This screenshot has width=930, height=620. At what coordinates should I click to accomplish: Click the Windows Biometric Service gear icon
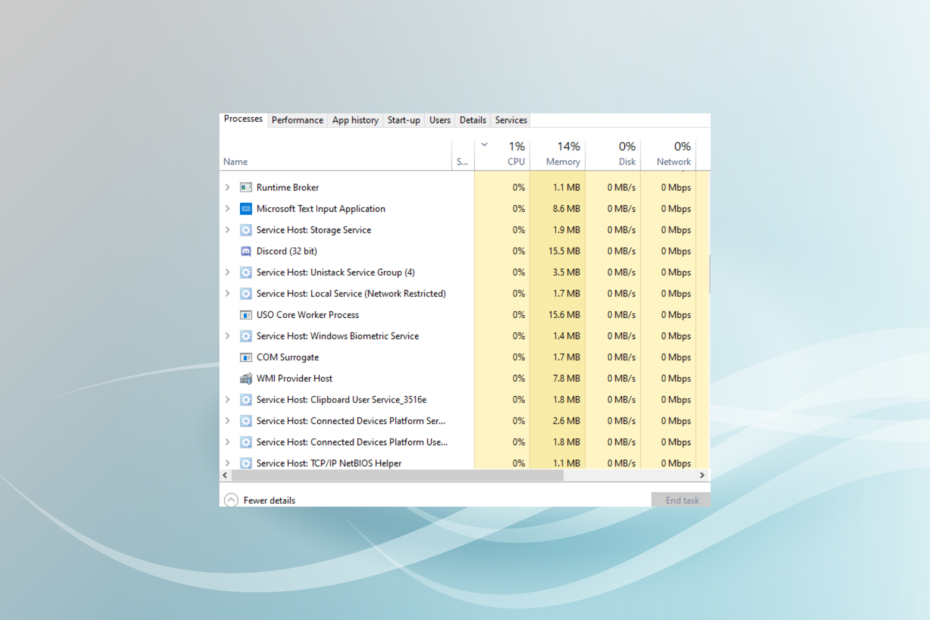[x=246, y=336]
